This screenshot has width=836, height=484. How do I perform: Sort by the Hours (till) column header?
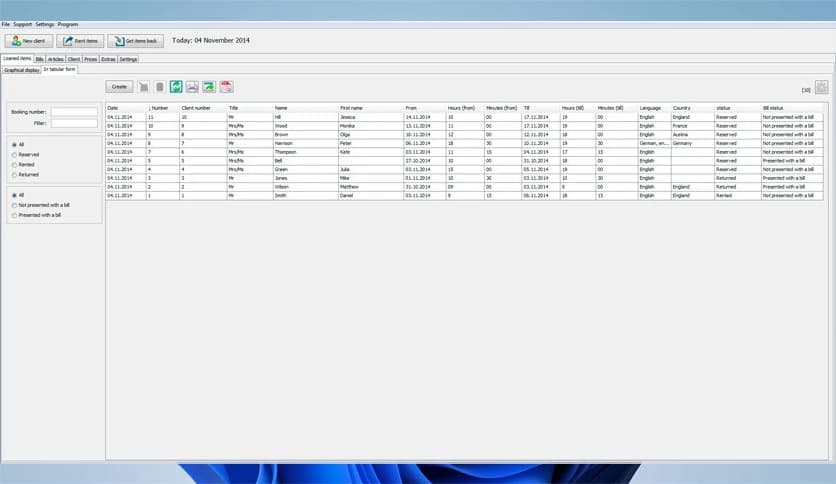click(x=577, y=108)
